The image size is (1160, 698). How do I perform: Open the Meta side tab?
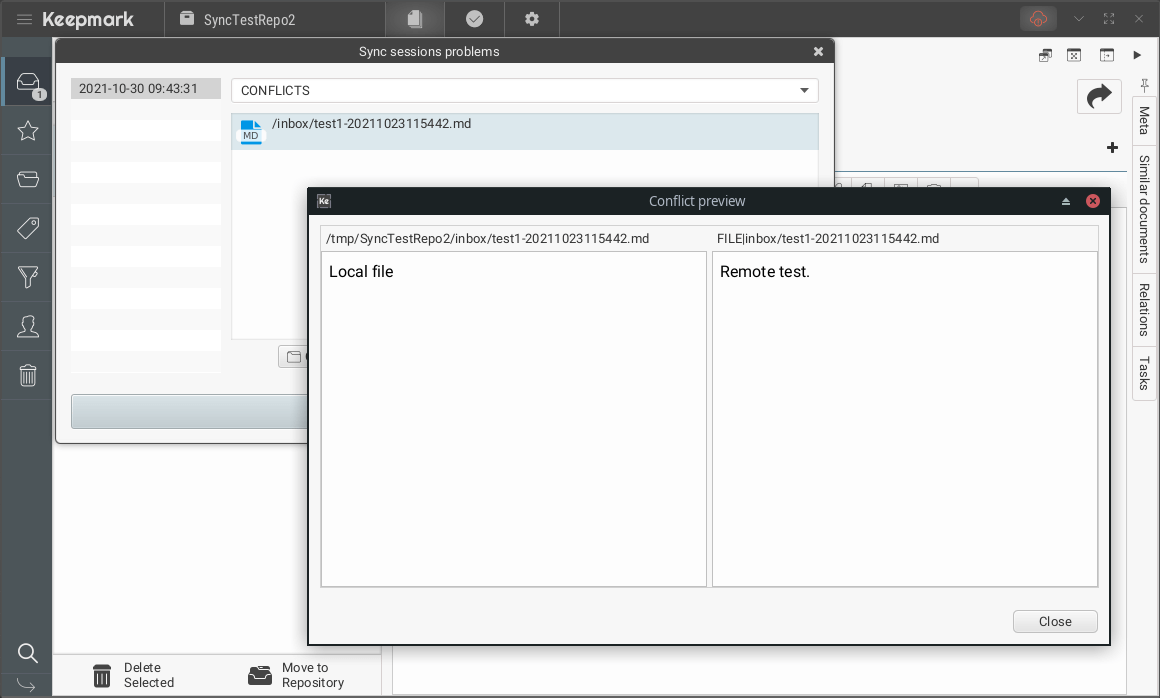coord(1144,121)
